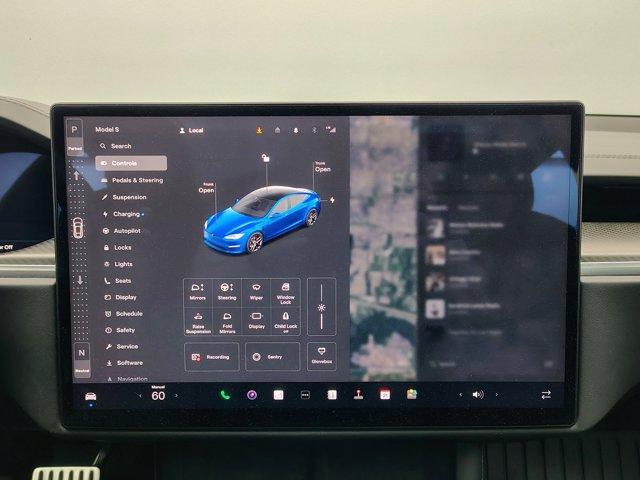Screen dimensions: 640x480
Task: Open the Navigation settings entry
Action: (127, 379)
